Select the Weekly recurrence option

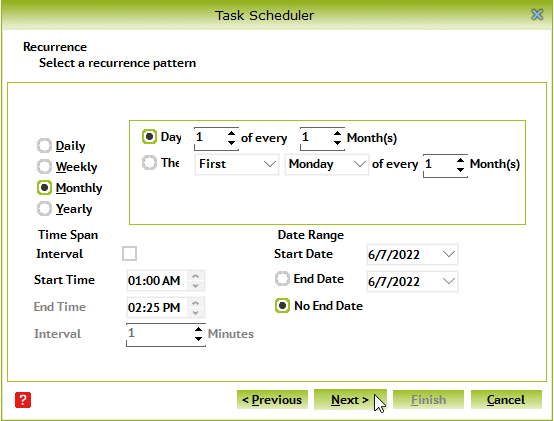tap(44, 166)
